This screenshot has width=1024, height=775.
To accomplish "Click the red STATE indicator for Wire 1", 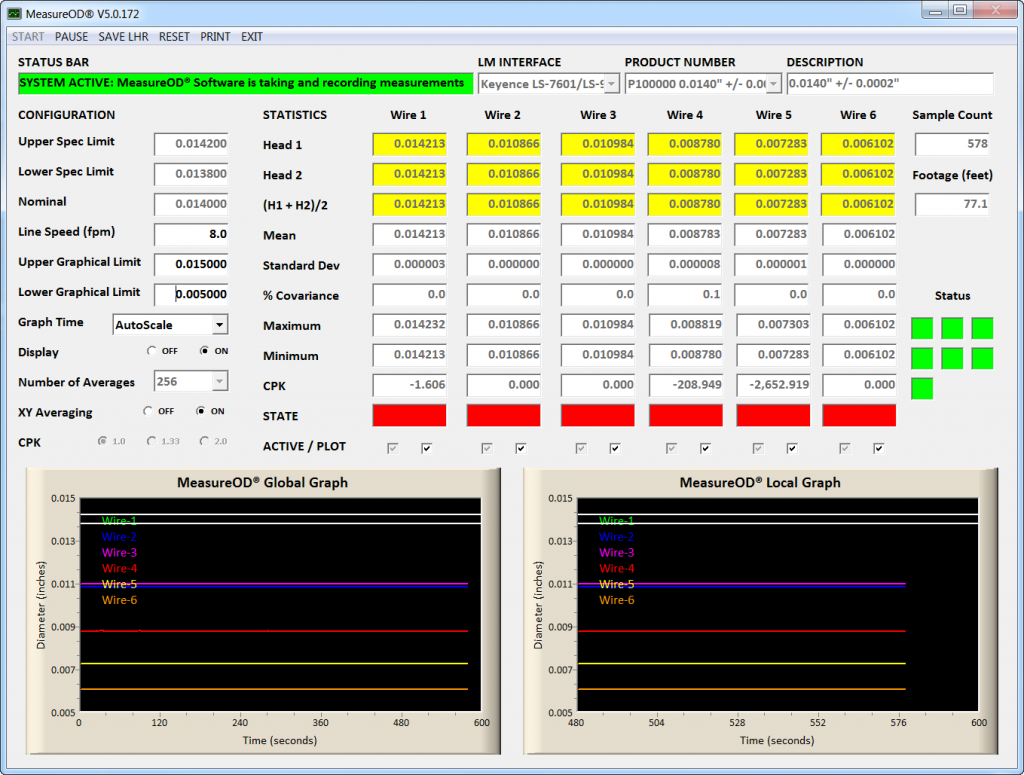I will (x=409, y=415).
